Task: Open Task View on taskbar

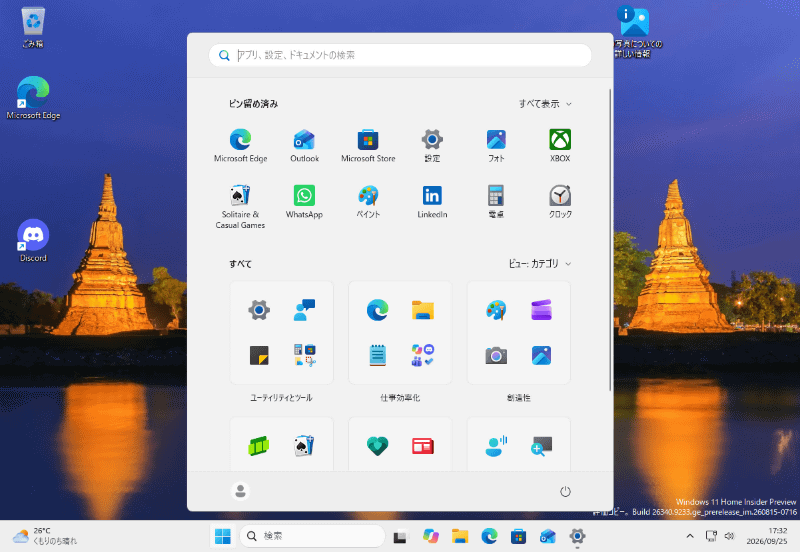Action: [401, 536]
